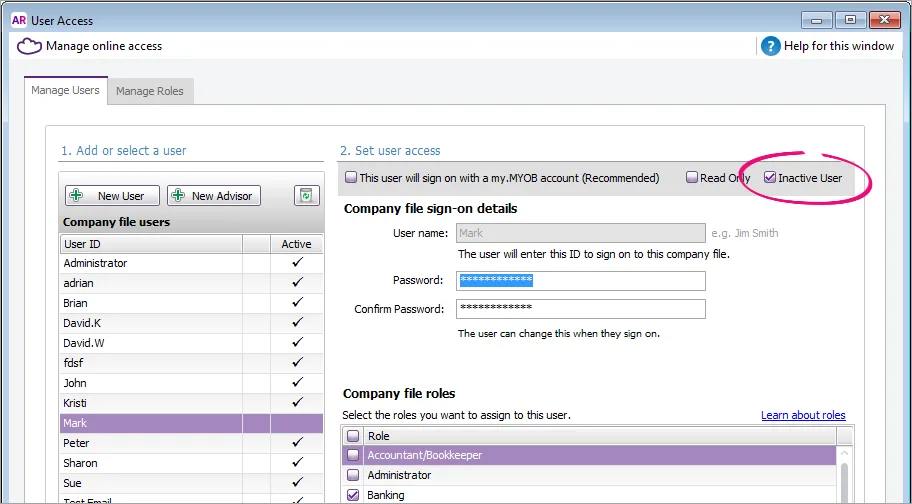Open Help for this window icon
Screen dimensions: 912x504
[x=771, y=46]
